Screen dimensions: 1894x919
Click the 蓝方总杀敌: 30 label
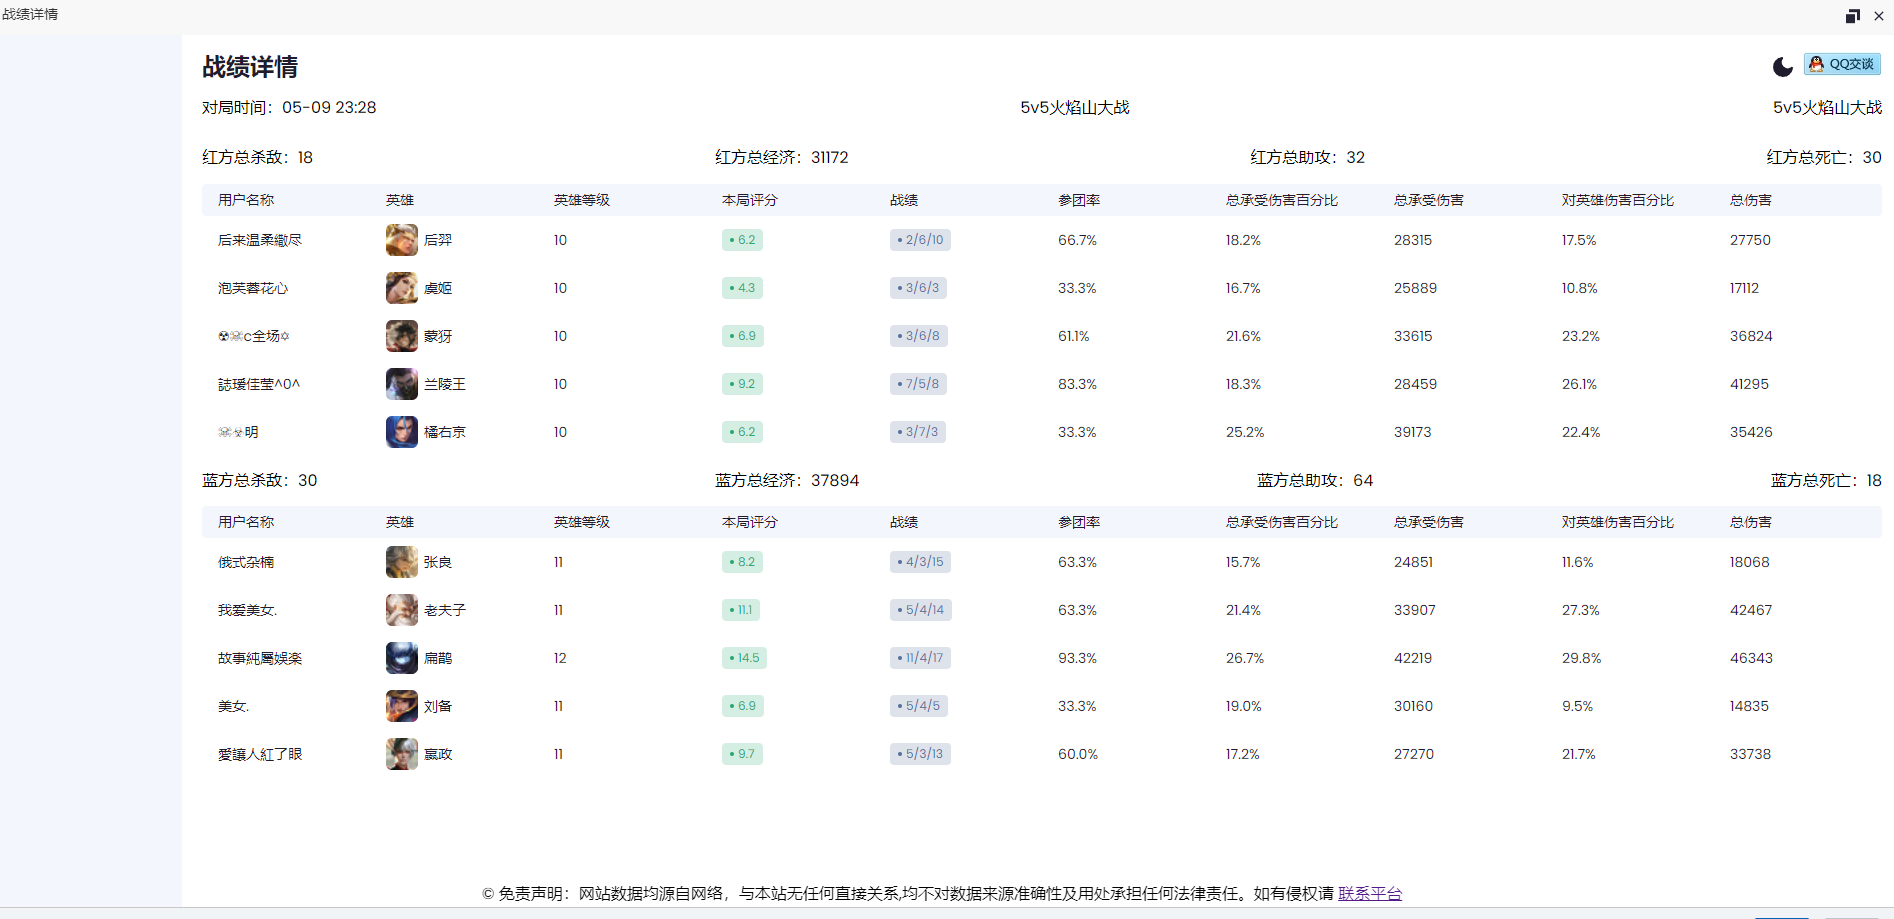[260, 480]
